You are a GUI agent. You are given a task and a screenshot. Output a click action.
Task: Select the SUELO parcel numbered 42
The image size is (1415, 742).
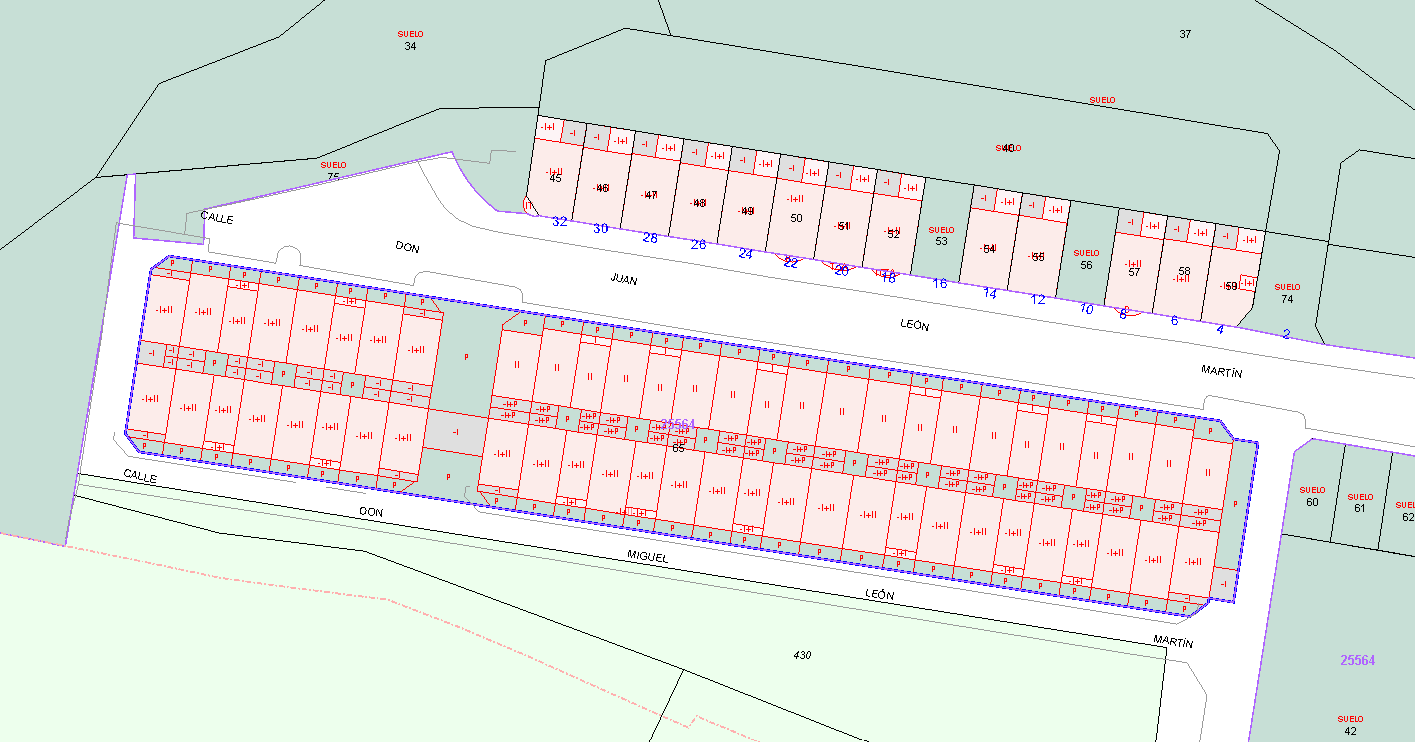click(x=1350, y=731)
